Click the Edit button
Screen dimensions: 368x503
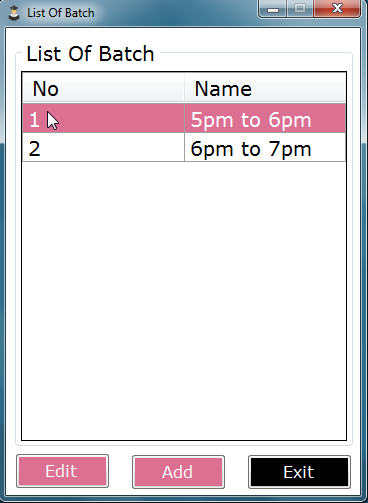pos(63,471)
